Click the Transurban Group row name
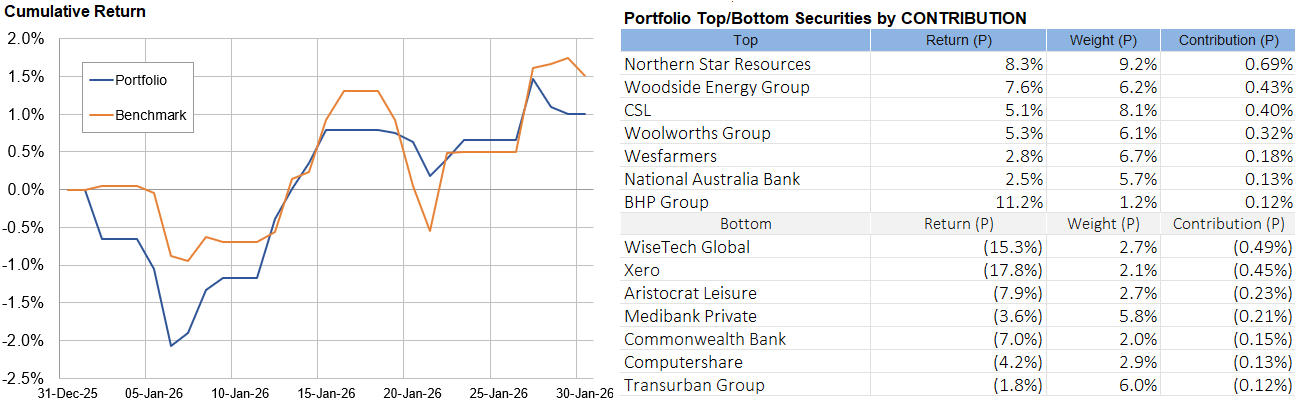This screenshot has height=409, width=1299. click(694, 385)
